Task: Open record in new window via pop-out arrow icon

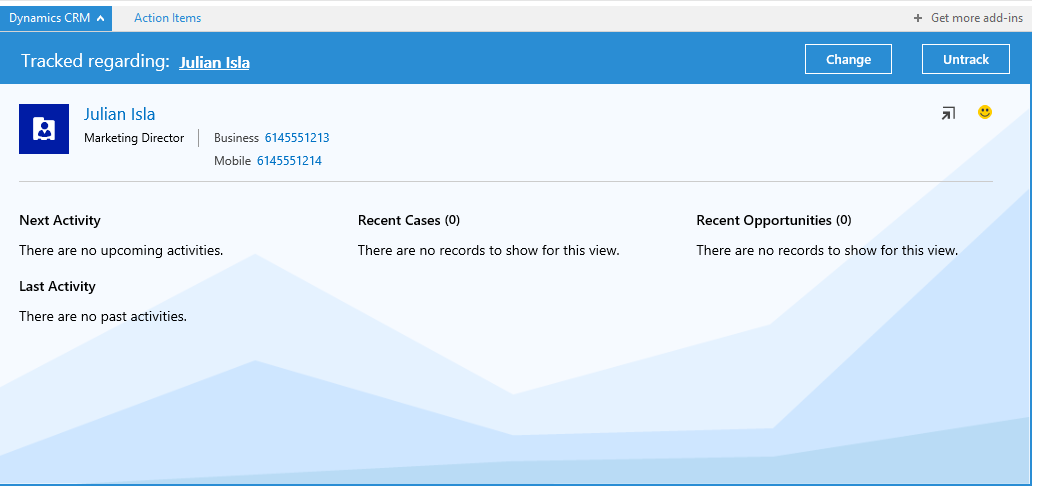Action: tap(948, 114)
